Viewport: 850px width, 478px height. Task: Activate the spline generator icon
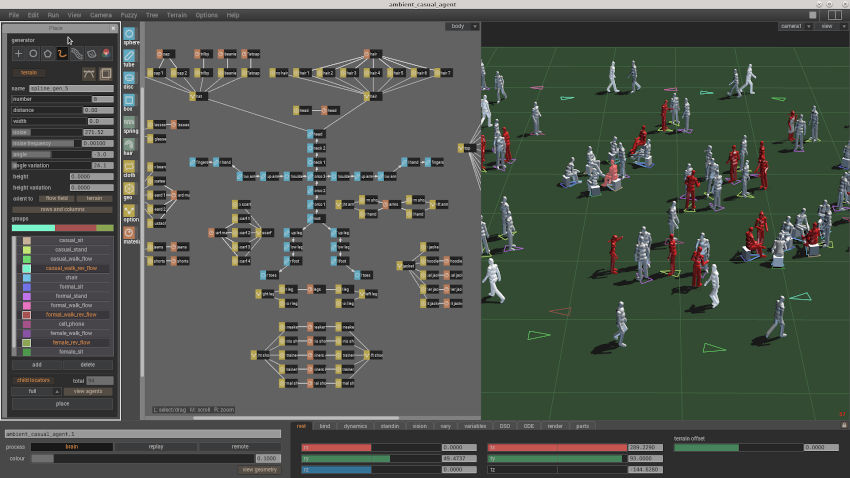coord(62,53)
